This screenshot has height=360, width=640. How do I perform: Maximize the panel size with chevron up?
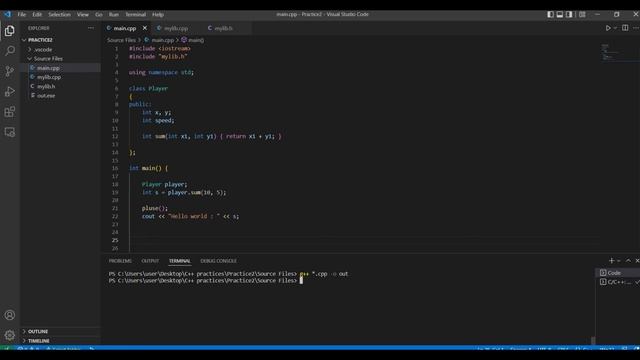[628, 261]
